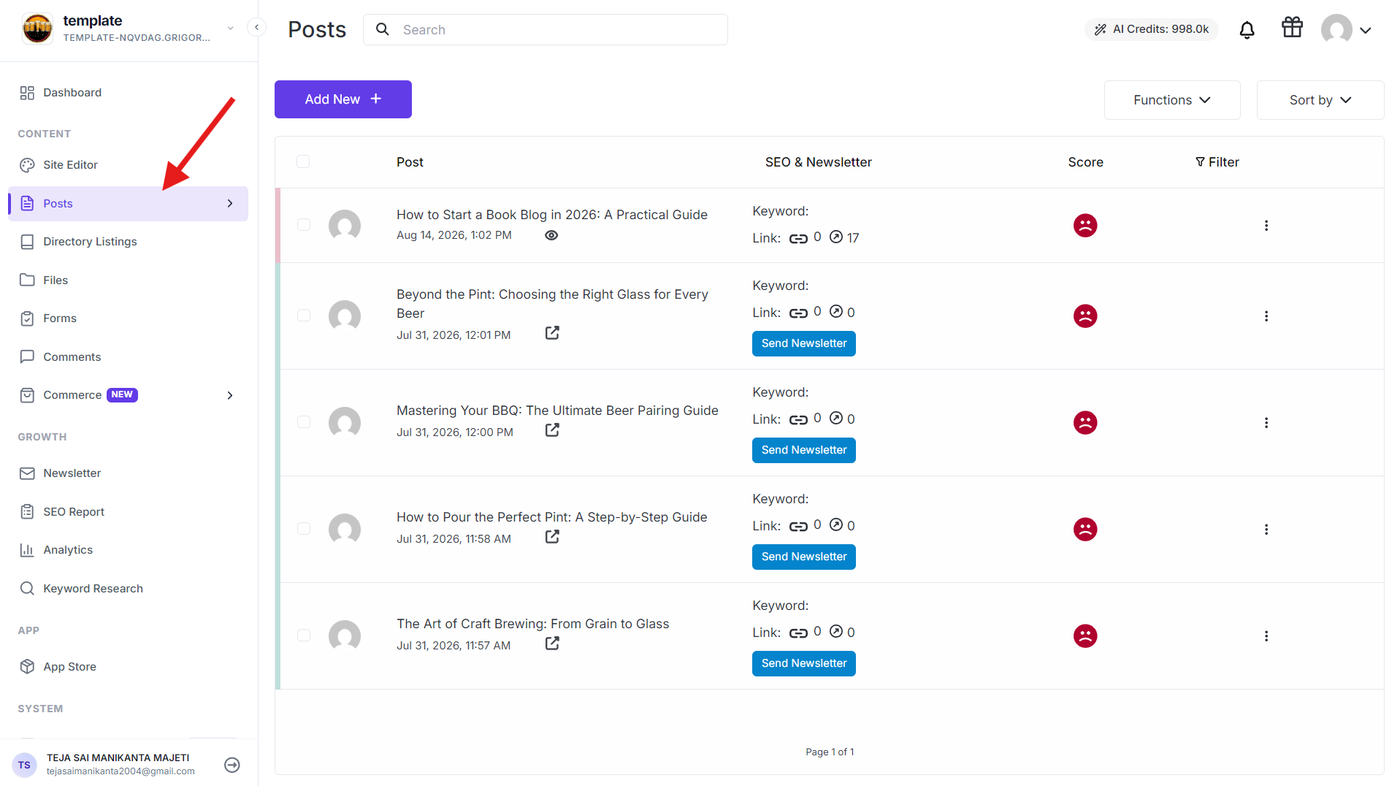Send Newsletter for Craft Brewing post

point(804,663)
